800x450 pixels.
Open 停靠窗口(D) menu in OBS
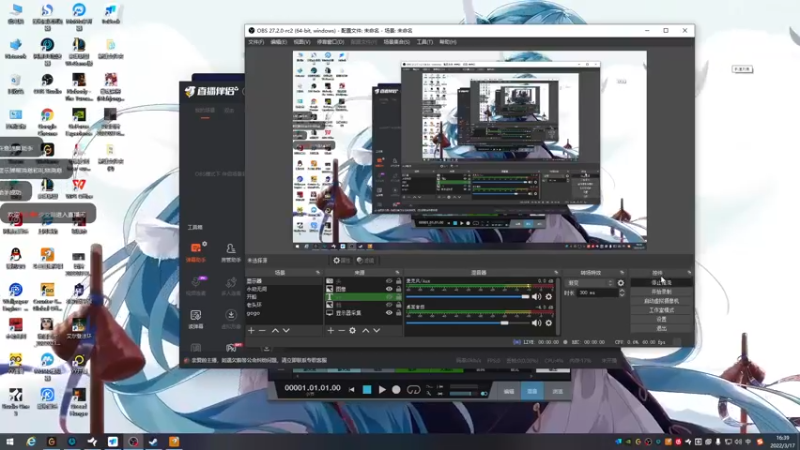(x=331, y=42)
